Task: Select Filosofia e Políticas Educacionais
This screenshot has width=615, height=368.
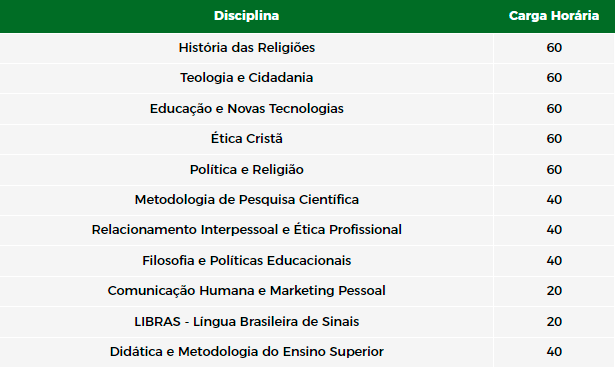Action: tap(247, 261)
